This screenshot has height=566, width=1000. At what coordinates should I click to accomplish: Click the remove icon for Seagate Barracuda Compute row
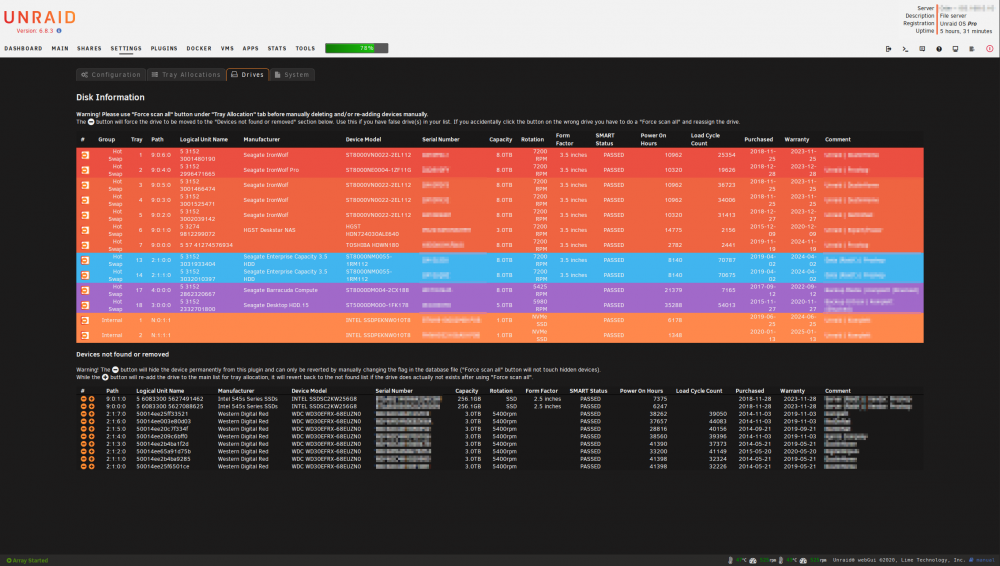[85, 290]
